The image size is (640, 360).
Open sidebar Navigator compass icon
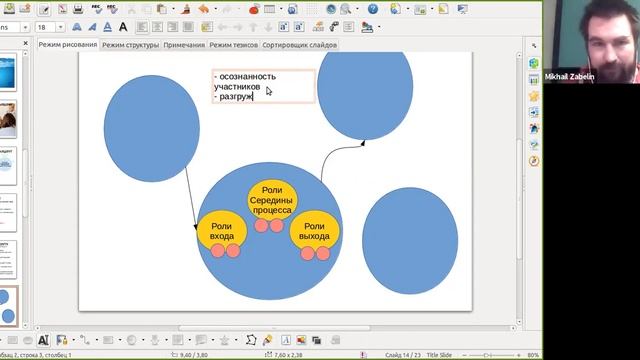pyautogui.click(x=534, y=161)
